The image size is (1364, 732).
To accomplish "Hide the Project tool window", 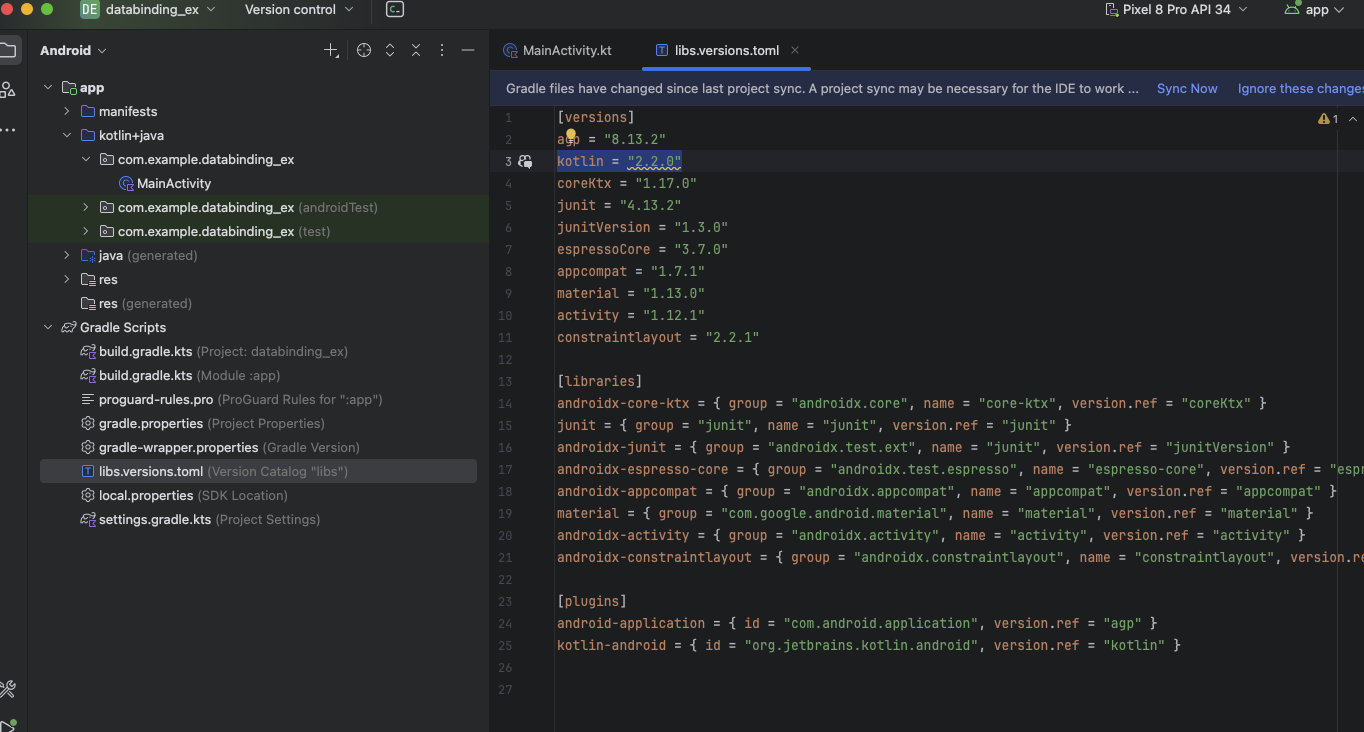I will (x=467, y=50).
